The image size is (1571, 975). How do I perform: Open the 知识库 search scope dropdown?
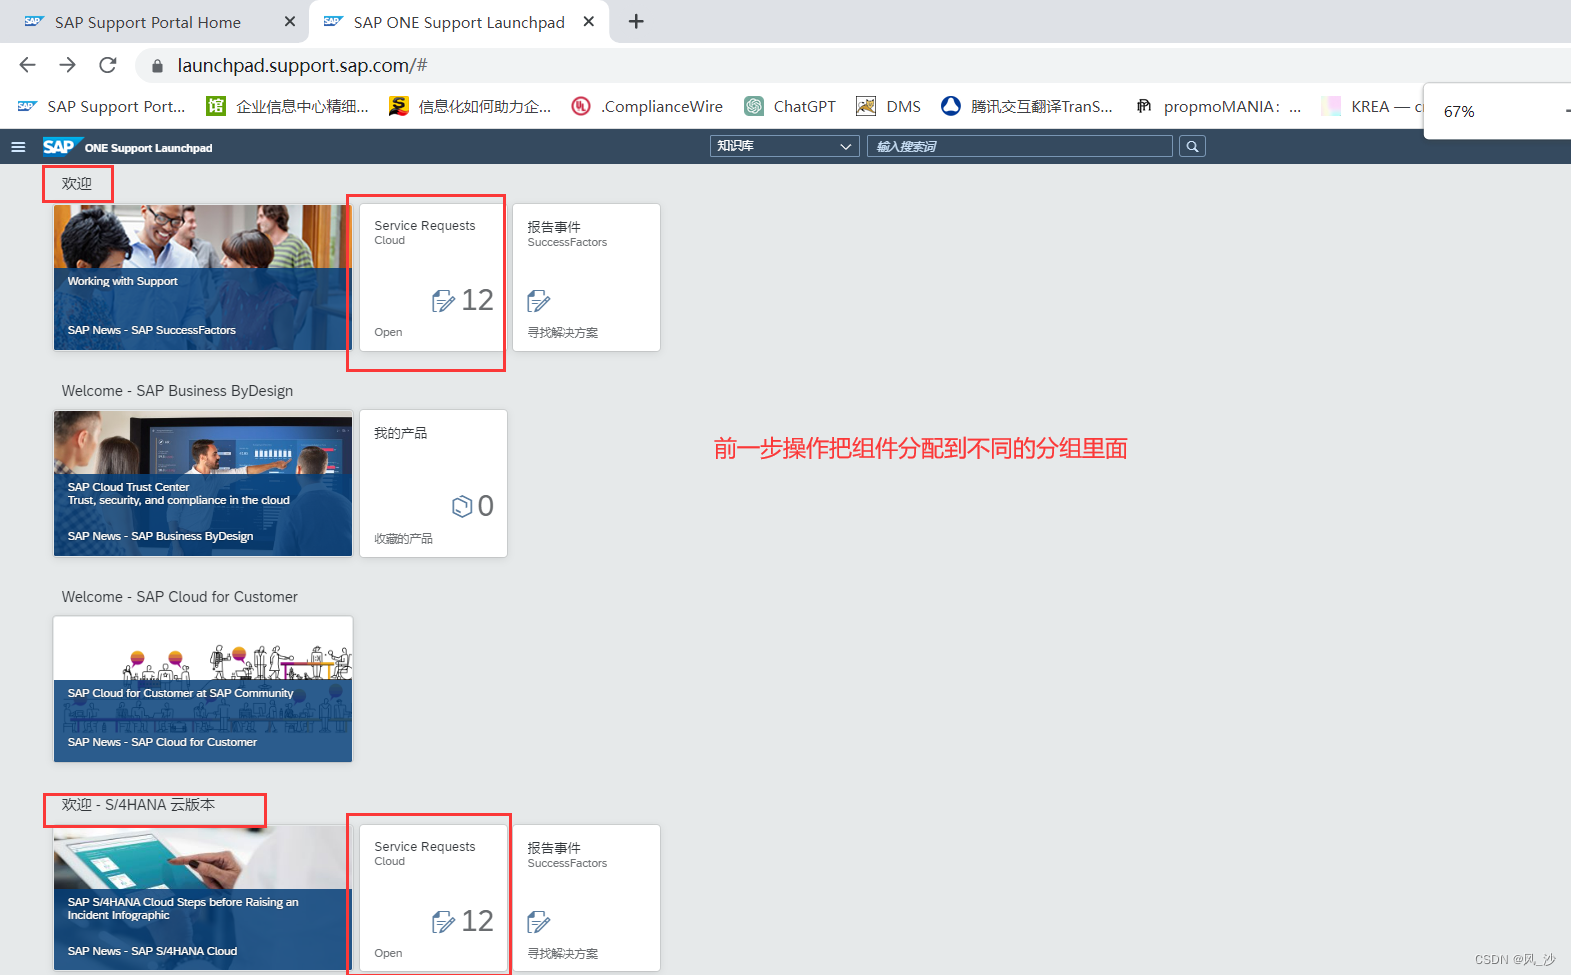pos(784,146)
